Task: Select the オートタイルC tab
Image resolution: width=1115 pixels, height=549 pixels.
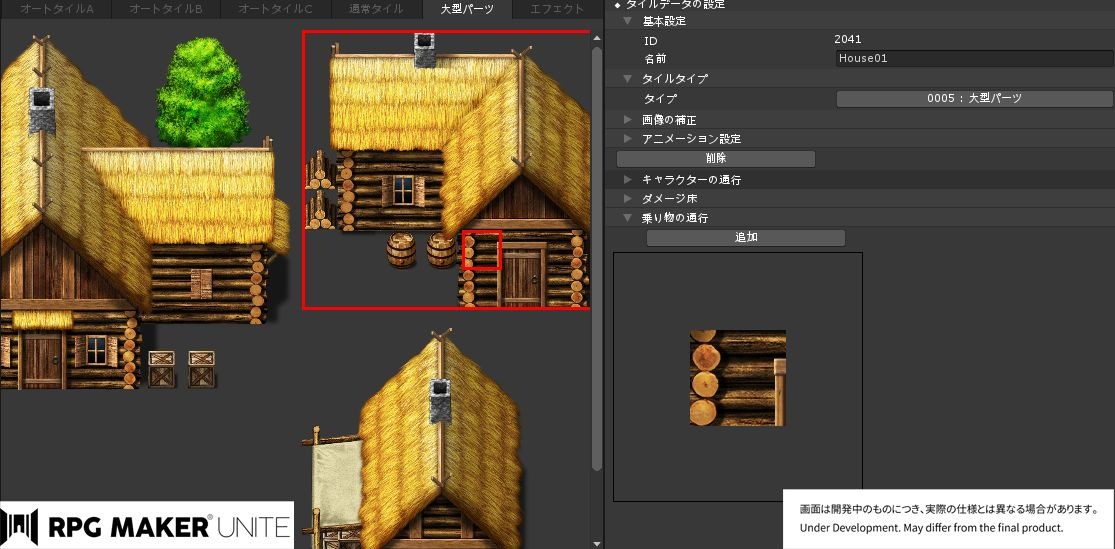Action: coord(275,9)
